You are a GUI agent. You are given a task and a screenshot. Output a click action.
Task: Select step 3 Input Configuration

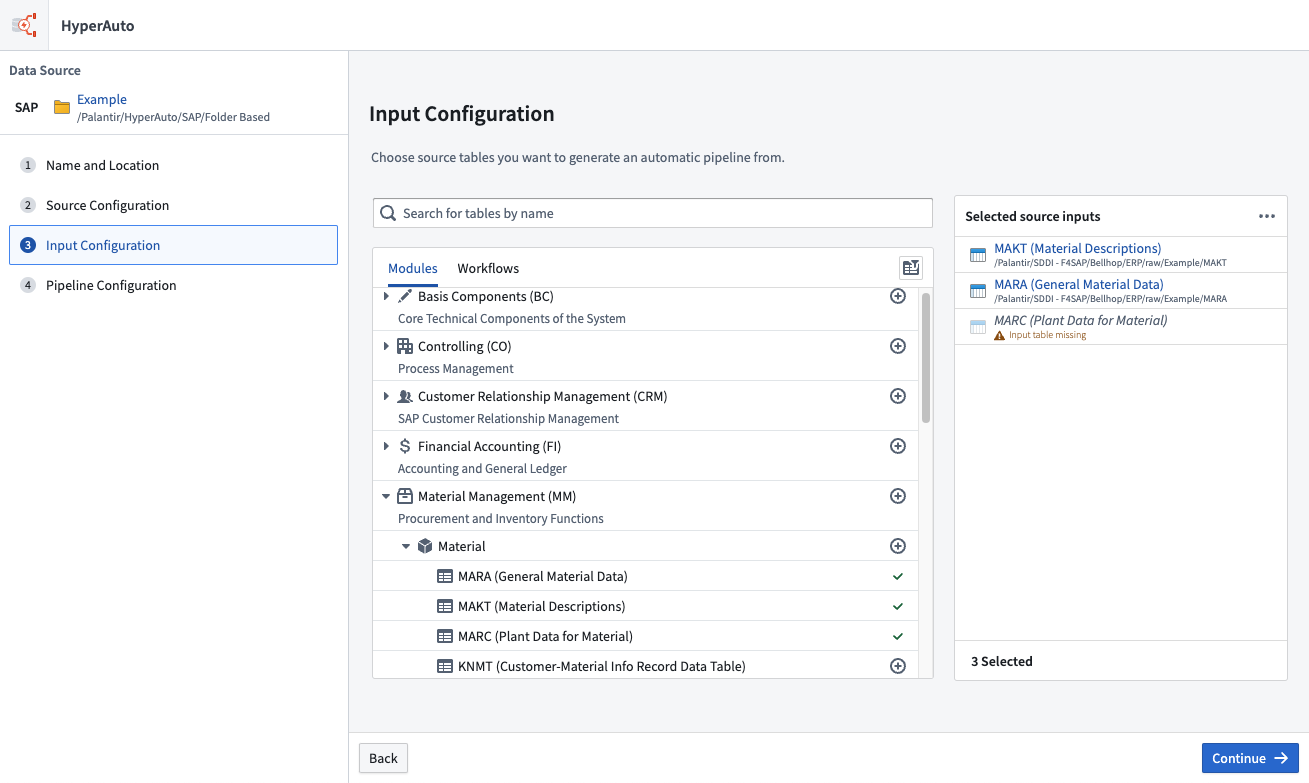[173, 245]
